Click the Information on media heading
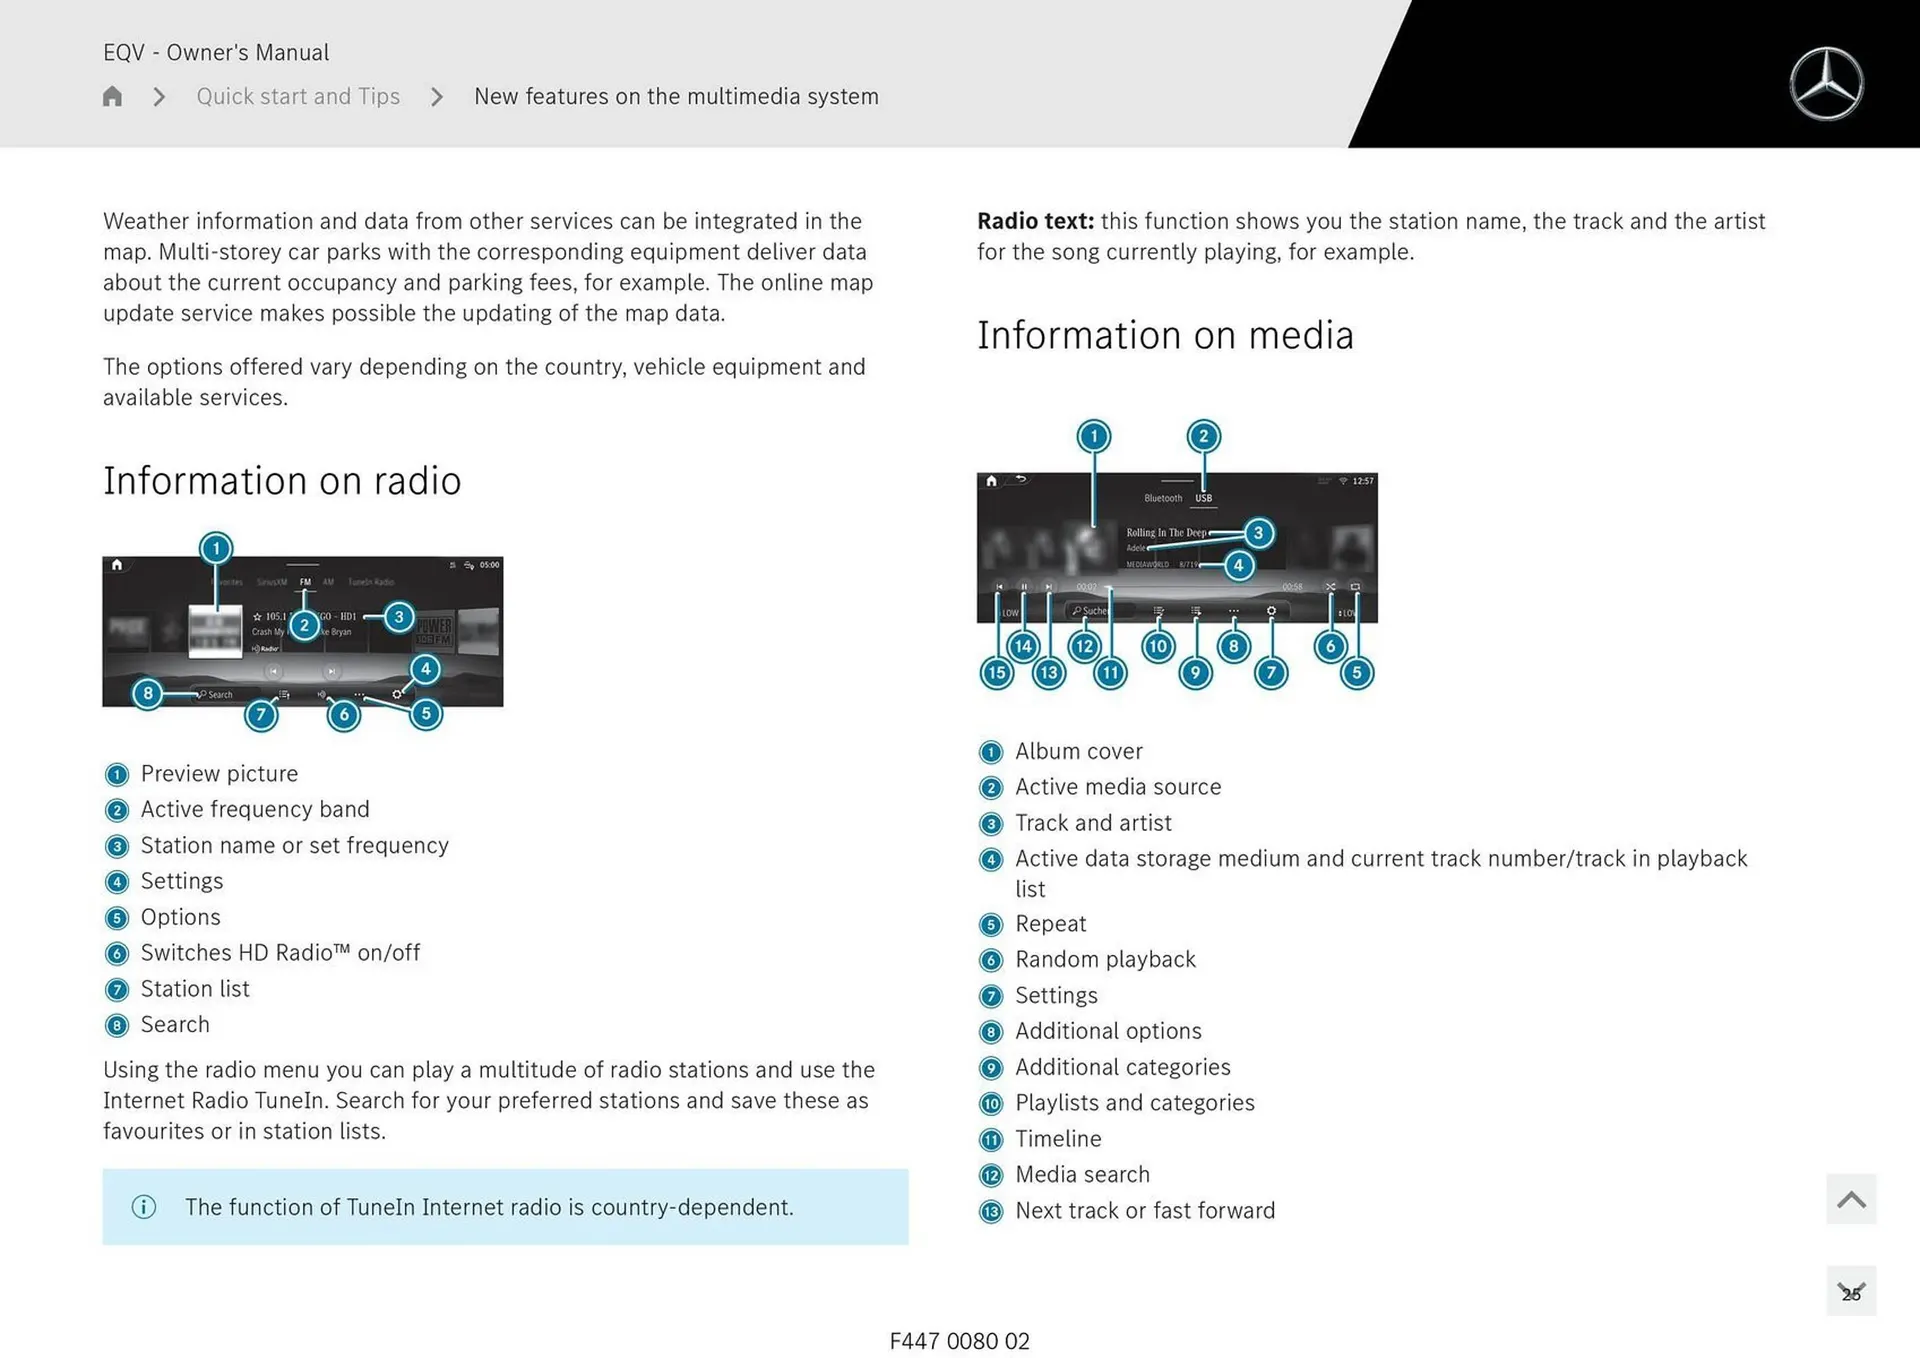Screen dimensions: 1920x1358 1165,335
